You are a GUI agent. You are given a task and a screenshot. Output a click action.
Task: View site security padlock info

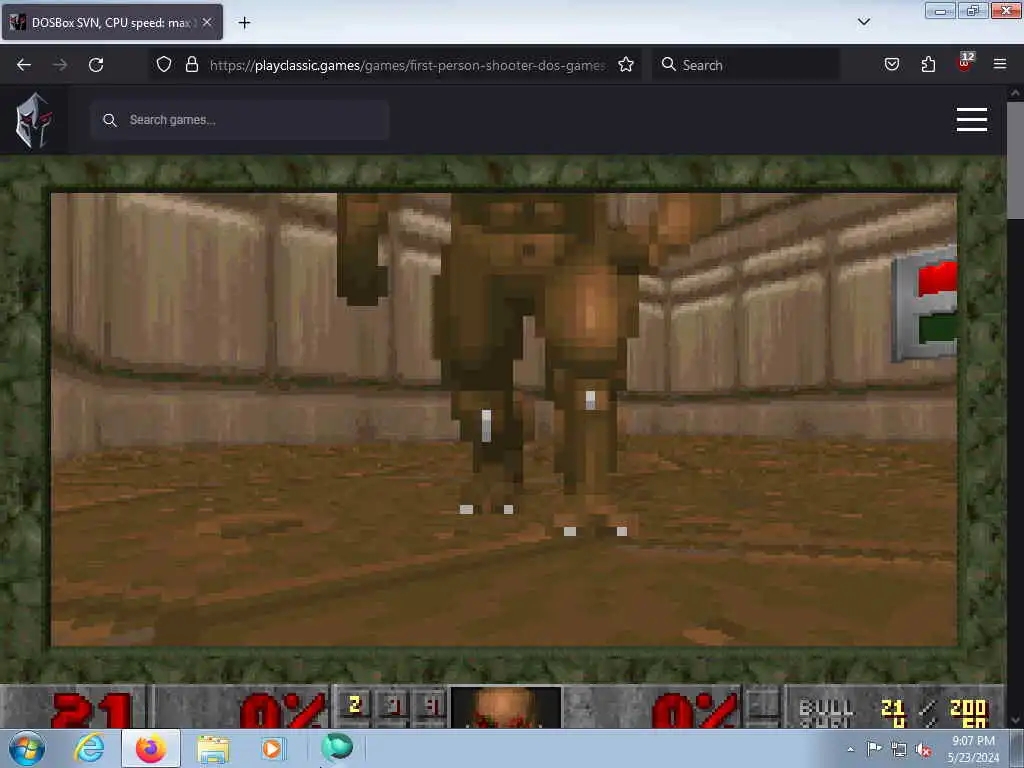[192, 64]
